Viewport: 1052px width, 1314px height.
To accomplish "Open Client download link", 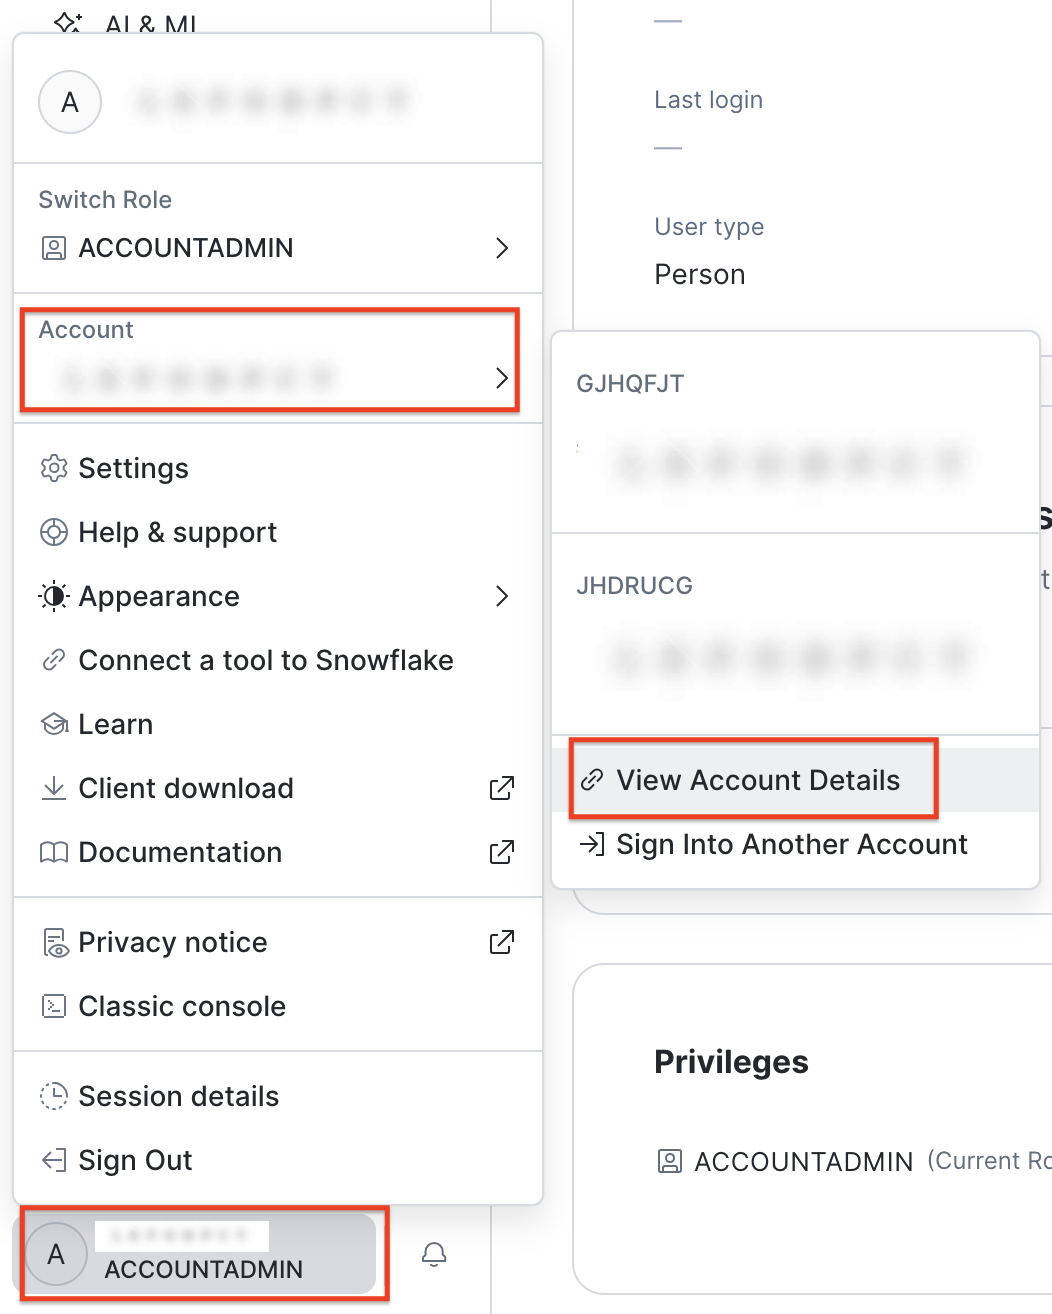I will [x=278, y=788].
